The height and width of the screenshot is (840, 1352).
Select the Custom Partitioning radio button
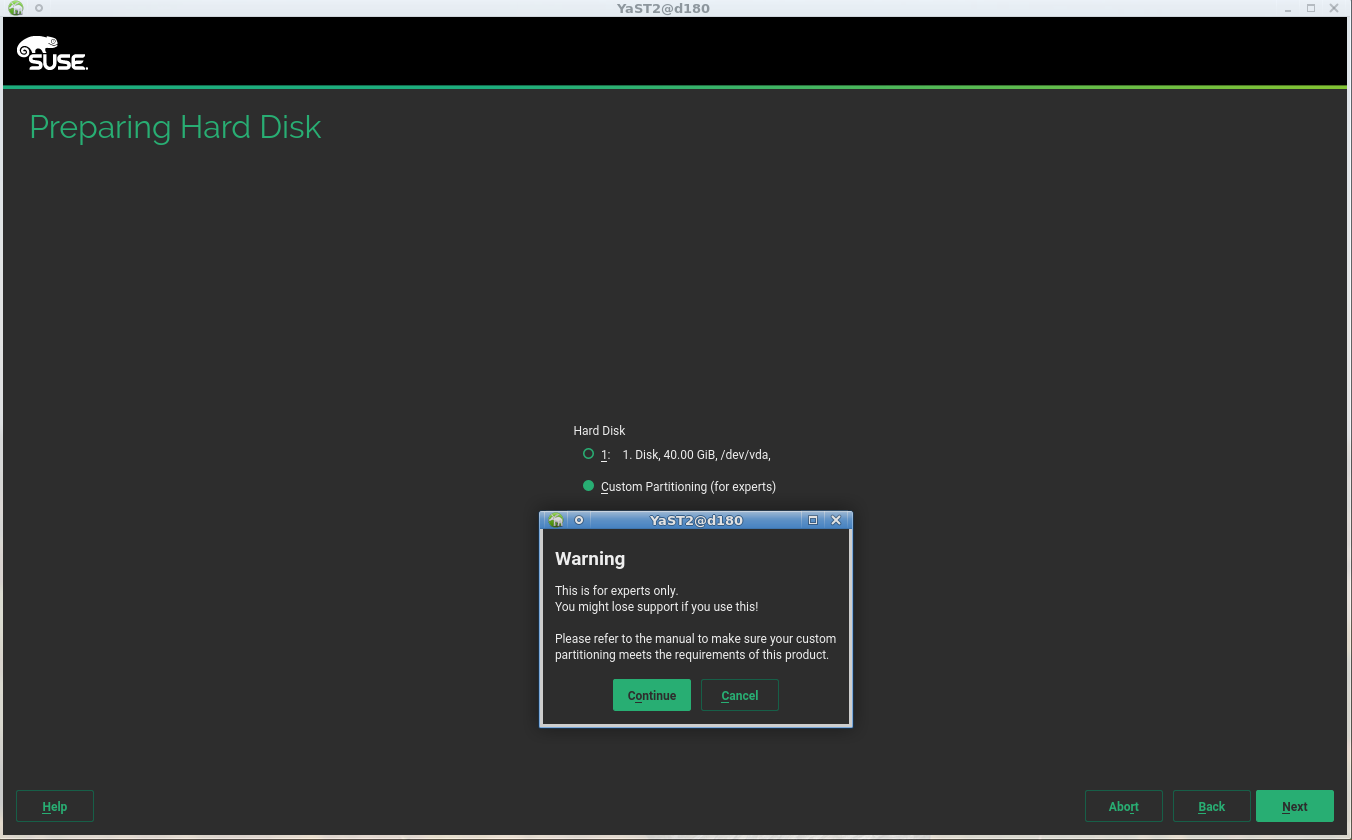(x=589, y=486)
